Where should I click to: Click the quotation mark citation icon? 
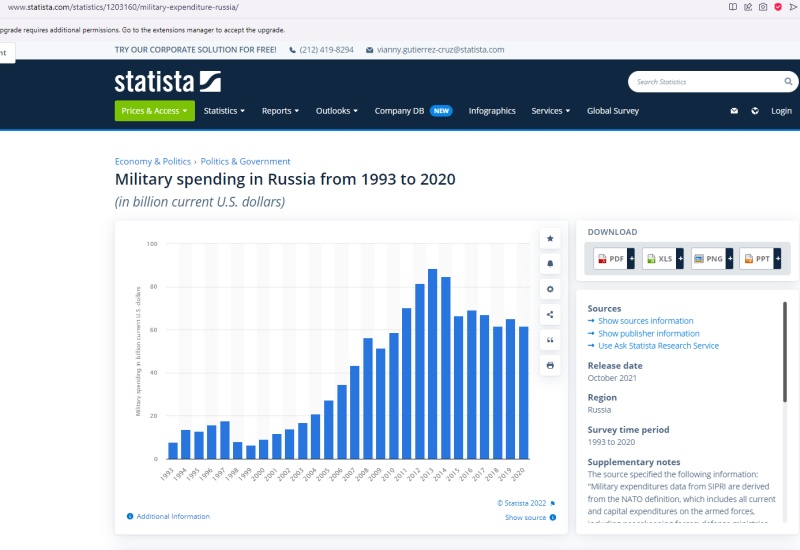point(550,340)
